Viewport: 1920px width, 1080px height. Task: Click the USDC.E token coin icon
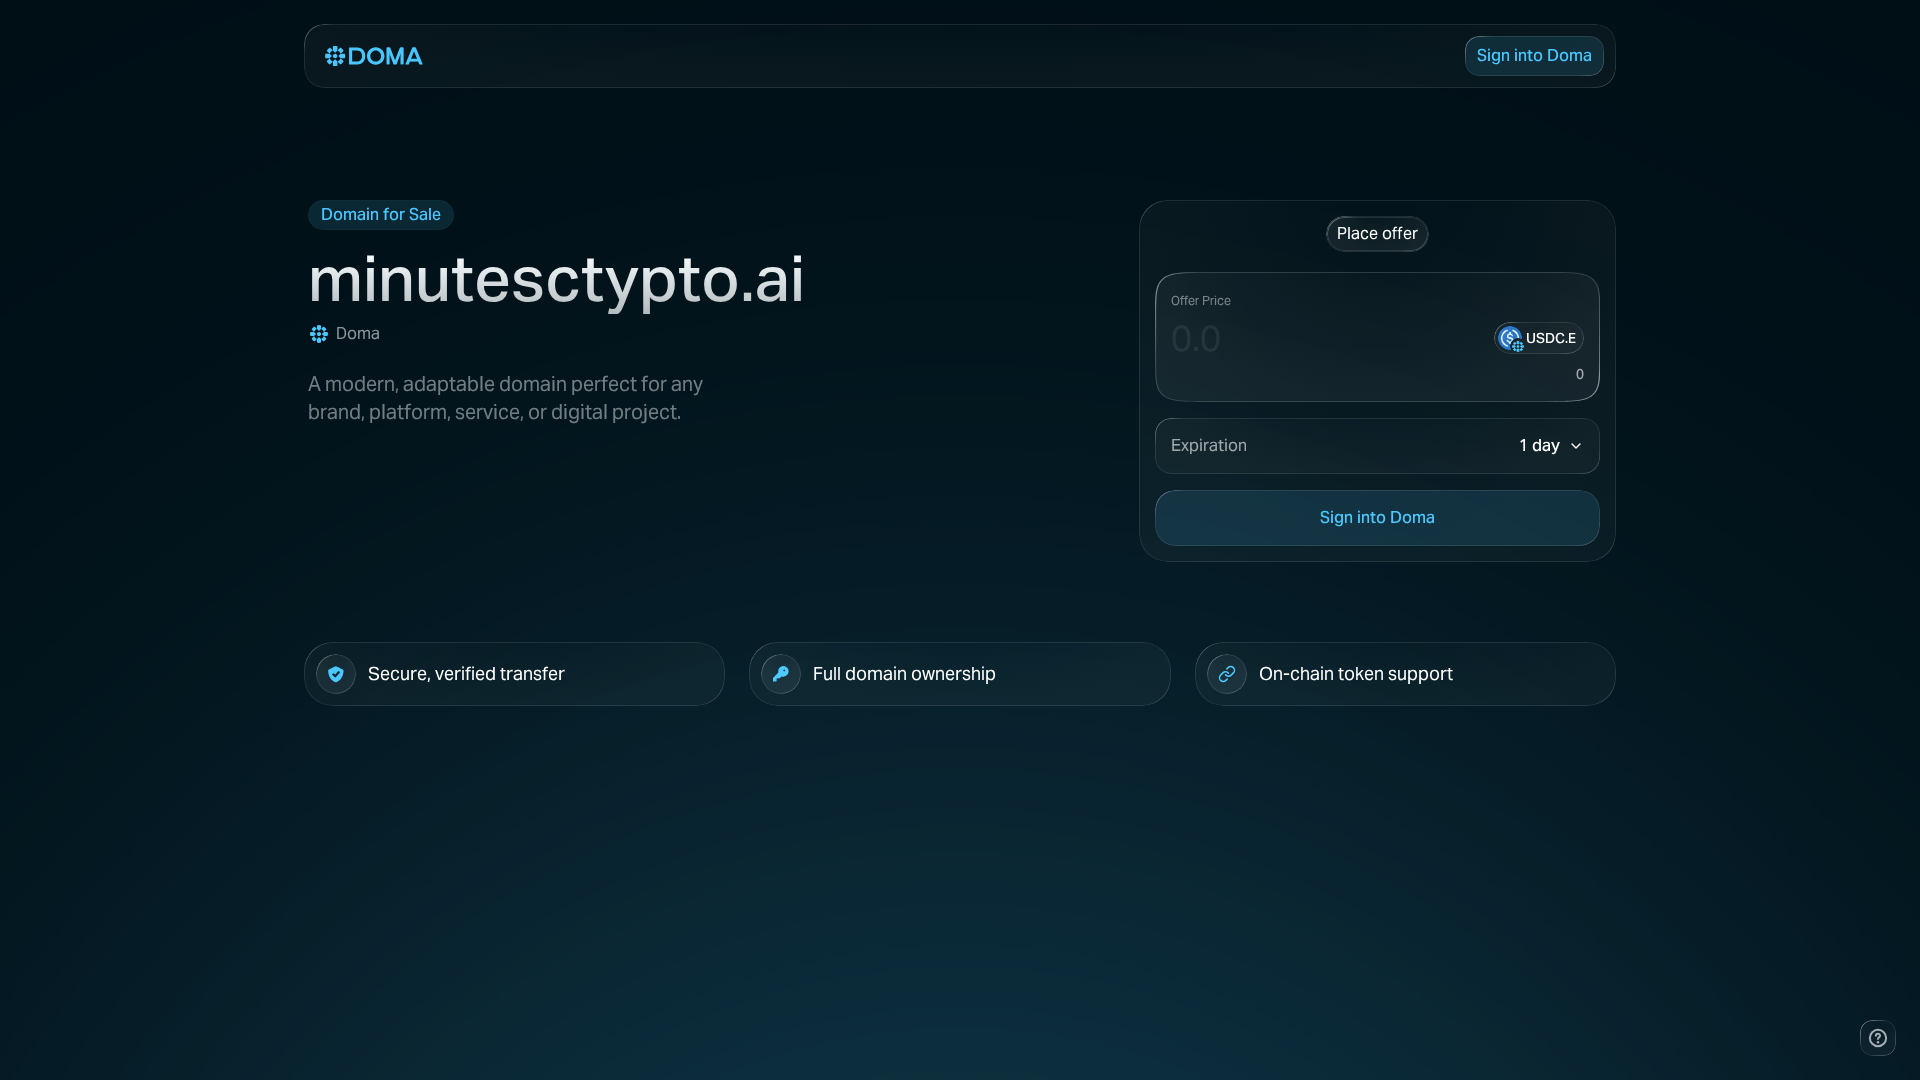1511,338
